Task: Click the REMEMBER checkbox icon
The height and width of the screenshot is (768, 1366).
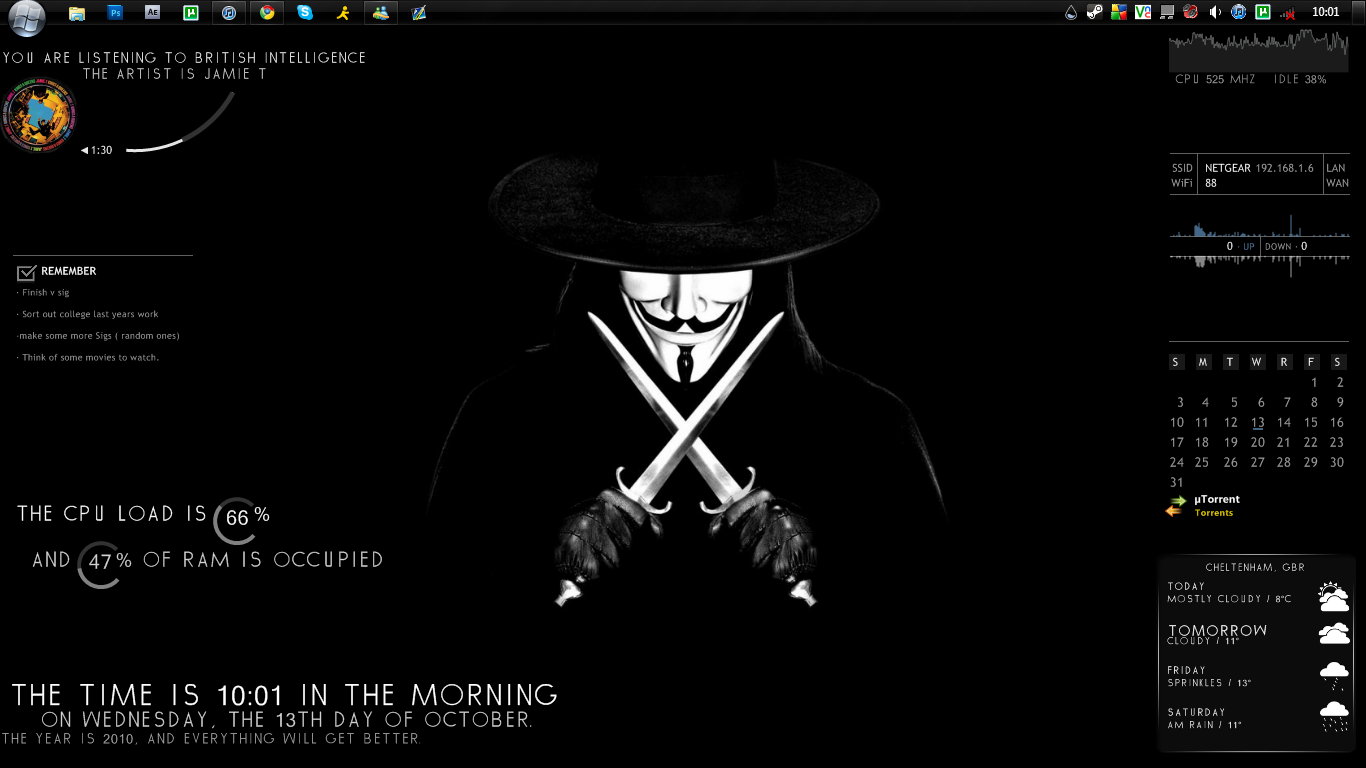Action: 26,272
